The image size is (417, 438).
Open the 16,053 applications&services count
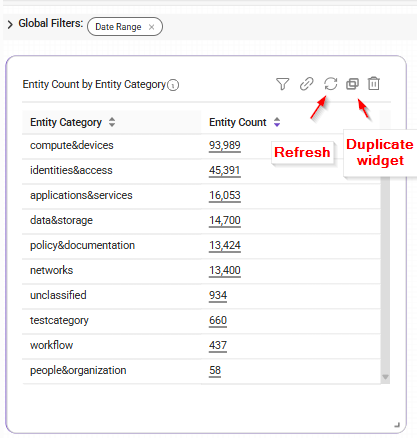[225, 196]
